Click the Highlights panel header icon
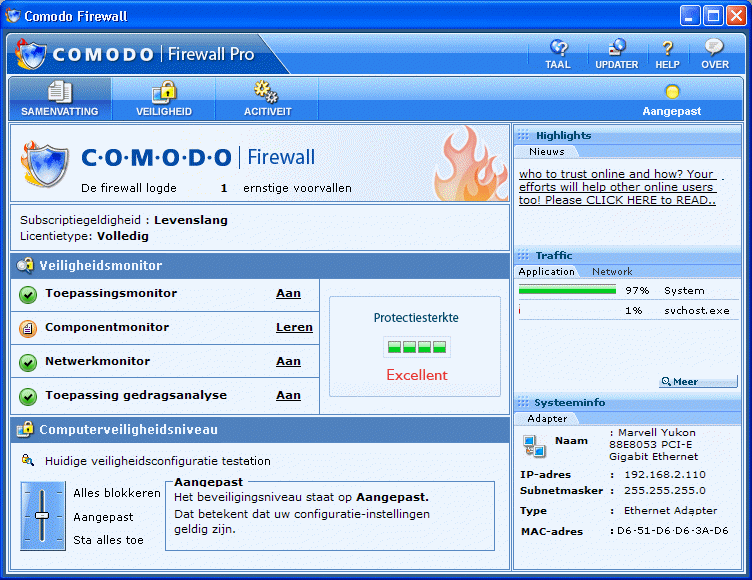This screenshot has height=580, width=752. click(x=523, y=135)
